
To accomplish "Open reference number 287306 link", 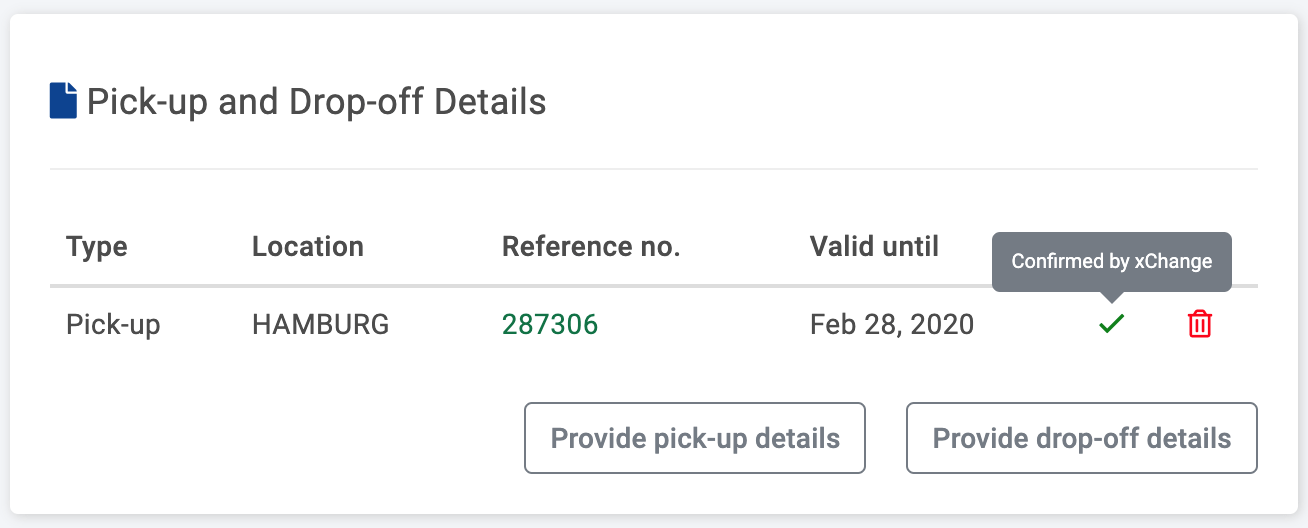I will [550, 325].
